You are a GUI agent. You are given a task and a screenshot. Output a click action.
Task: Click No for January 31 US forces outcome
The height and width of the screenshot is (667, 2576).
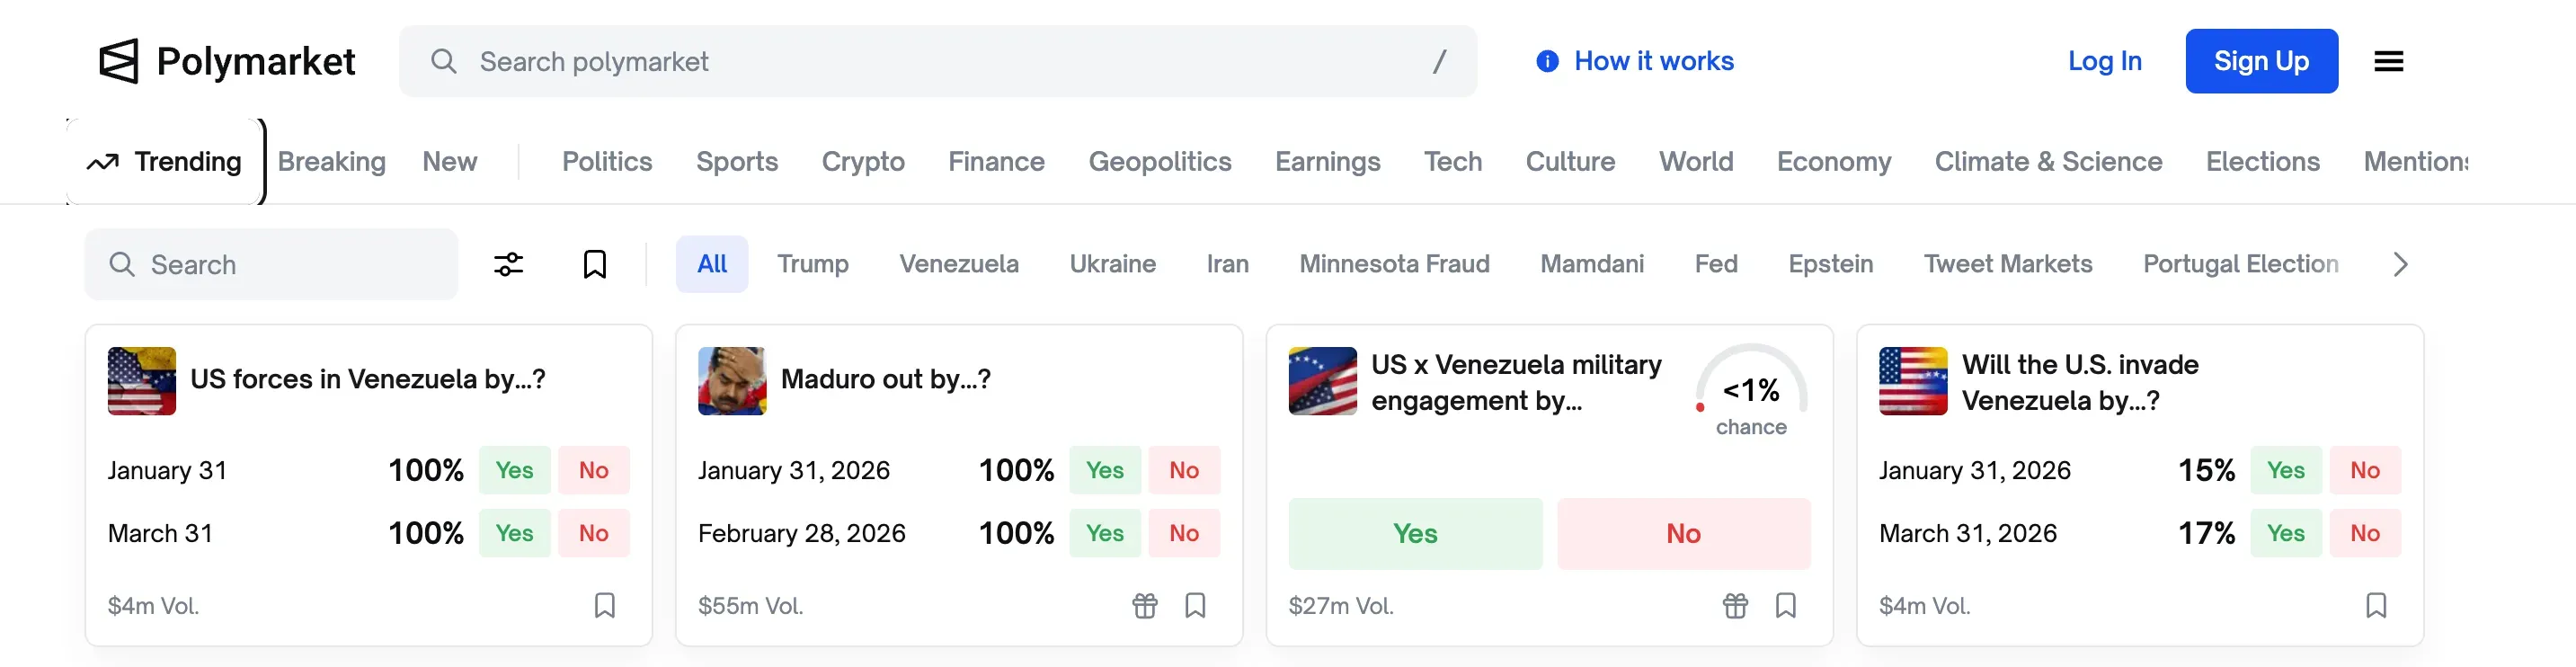tap(593, 470)
